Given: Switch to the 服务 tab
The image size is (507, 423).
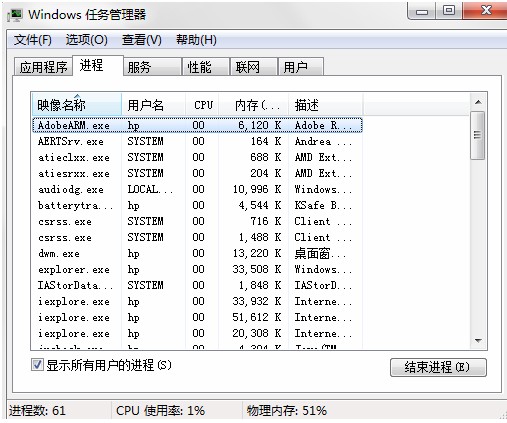Looking at the screenshot, I should click(x=152, y=67).
